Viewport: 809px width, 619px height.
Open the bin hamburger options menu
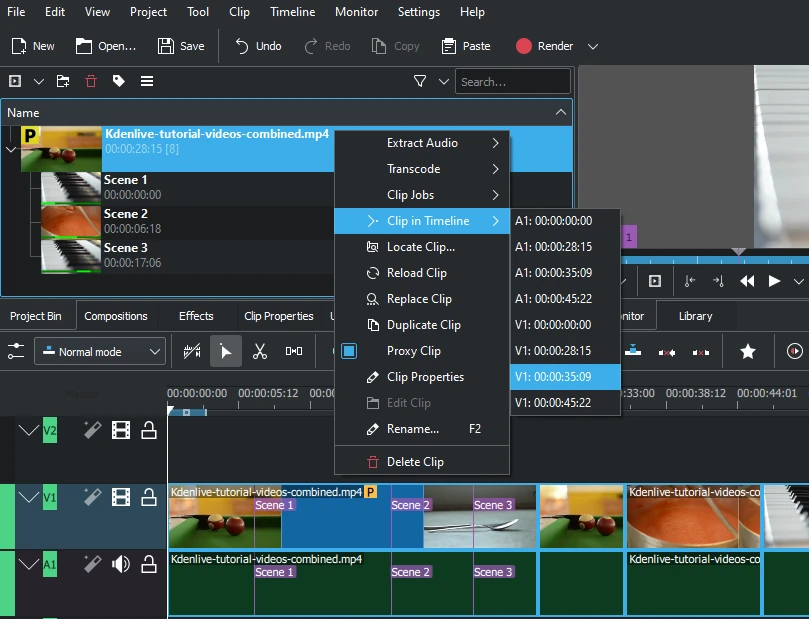[x=147, y=81]
